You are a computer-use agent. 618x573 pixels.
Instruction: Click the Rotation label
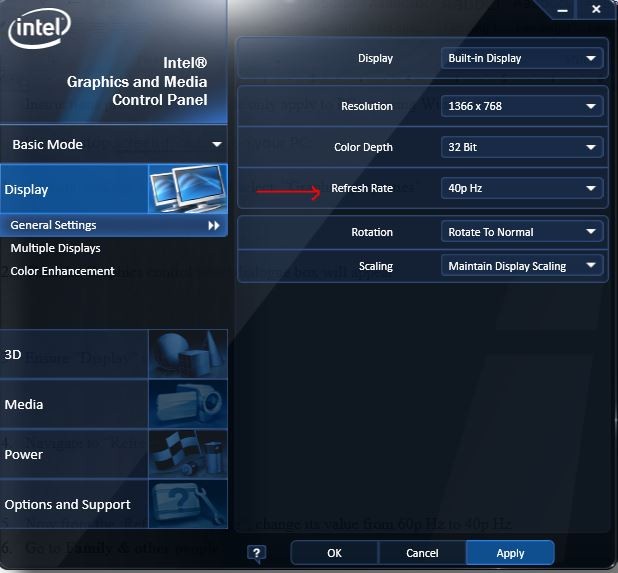pyautogui.click(x=372, y=232)
